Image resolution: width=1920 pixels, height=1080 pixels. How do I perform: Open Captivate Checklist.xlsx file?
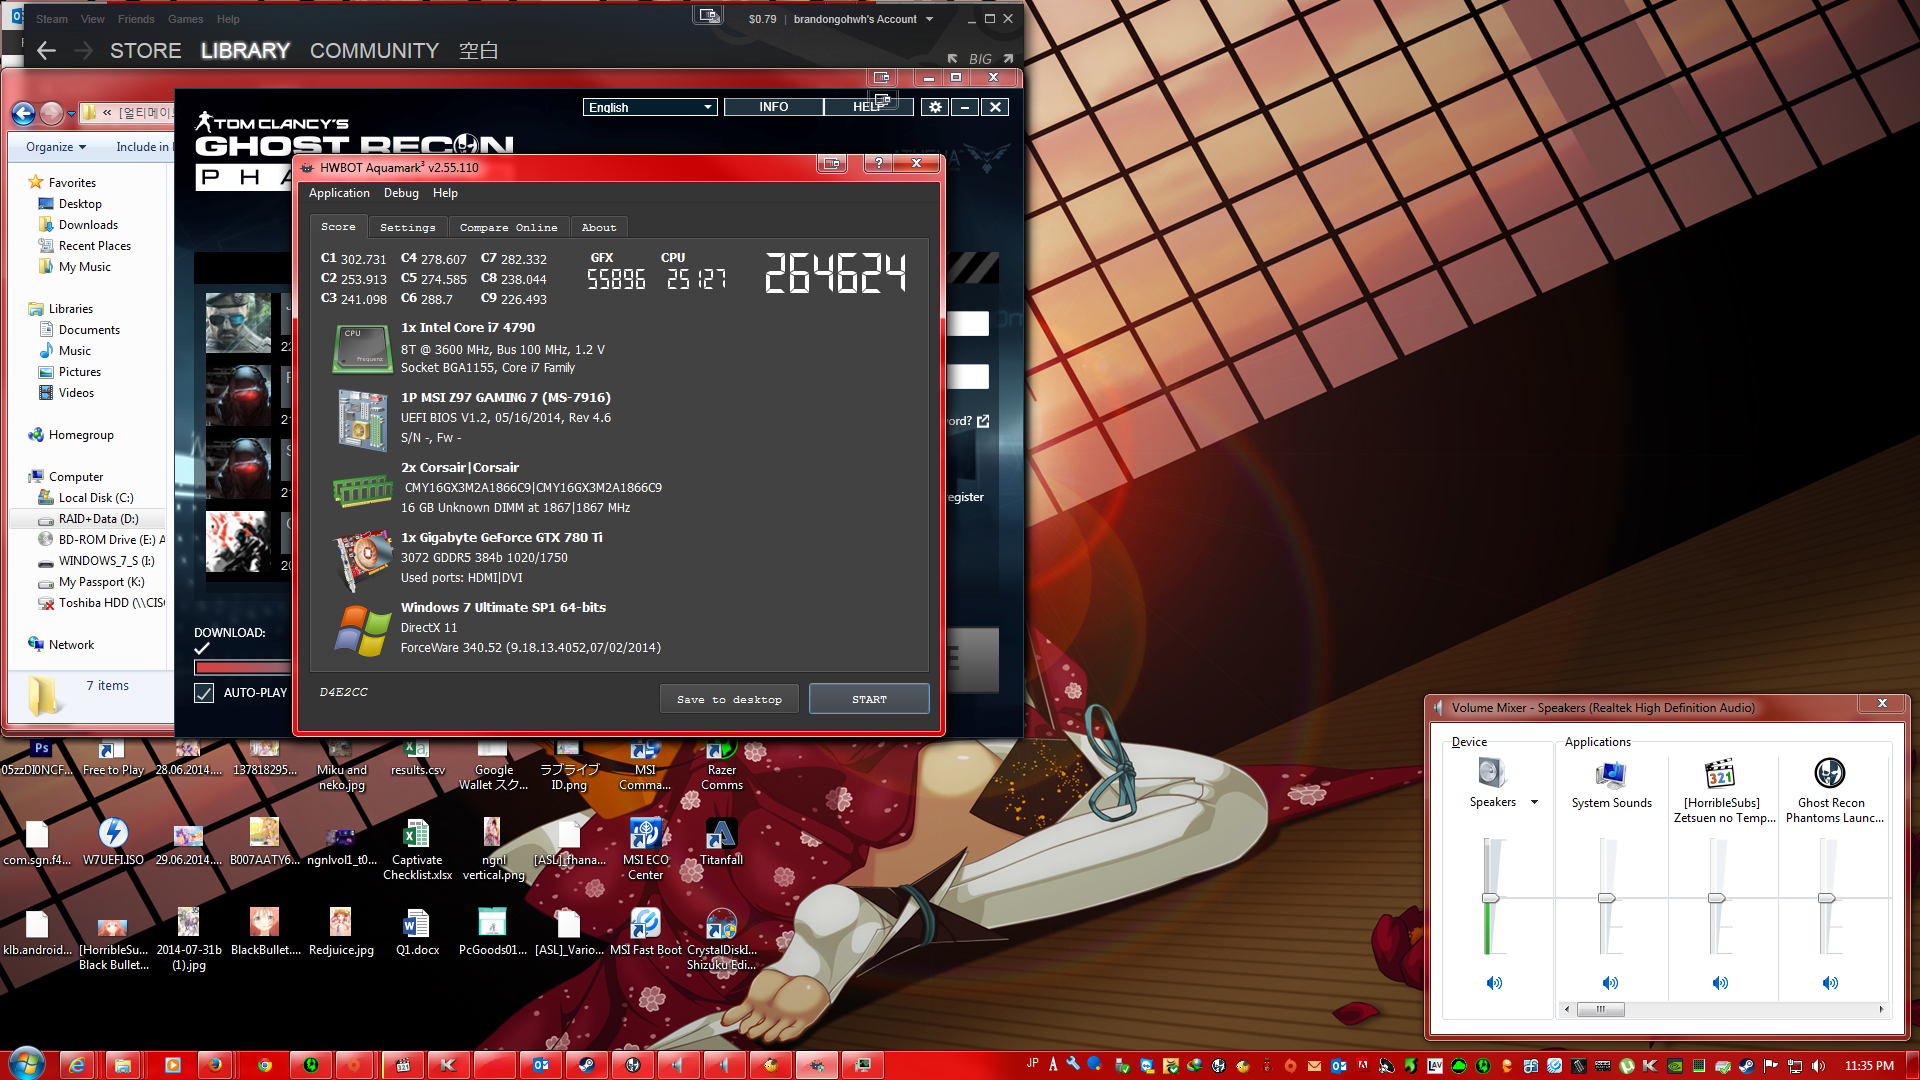(417, 849)
